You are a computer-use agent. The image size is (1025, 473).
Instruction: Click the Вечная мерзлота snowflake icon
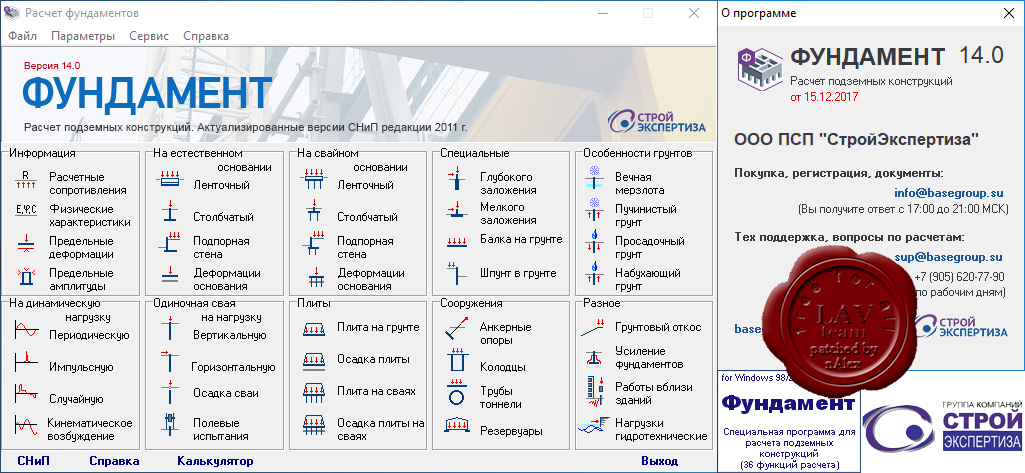coord(595,180)
